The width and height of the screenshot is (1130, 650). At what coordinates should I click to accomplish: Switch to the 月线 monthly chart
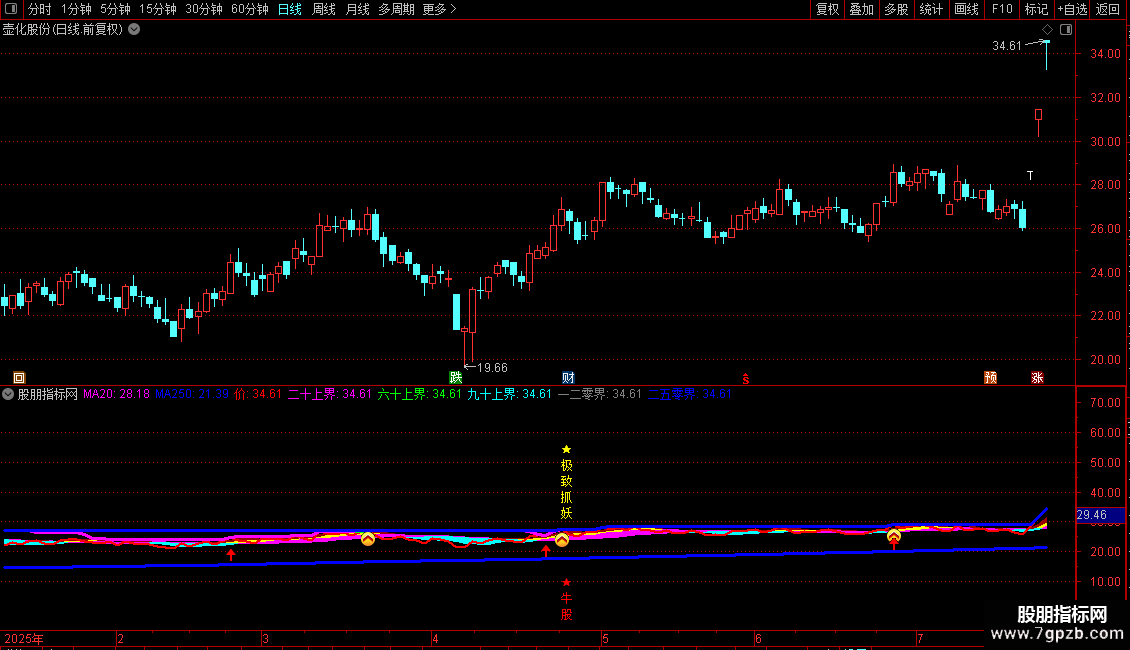tap(357, 9)
